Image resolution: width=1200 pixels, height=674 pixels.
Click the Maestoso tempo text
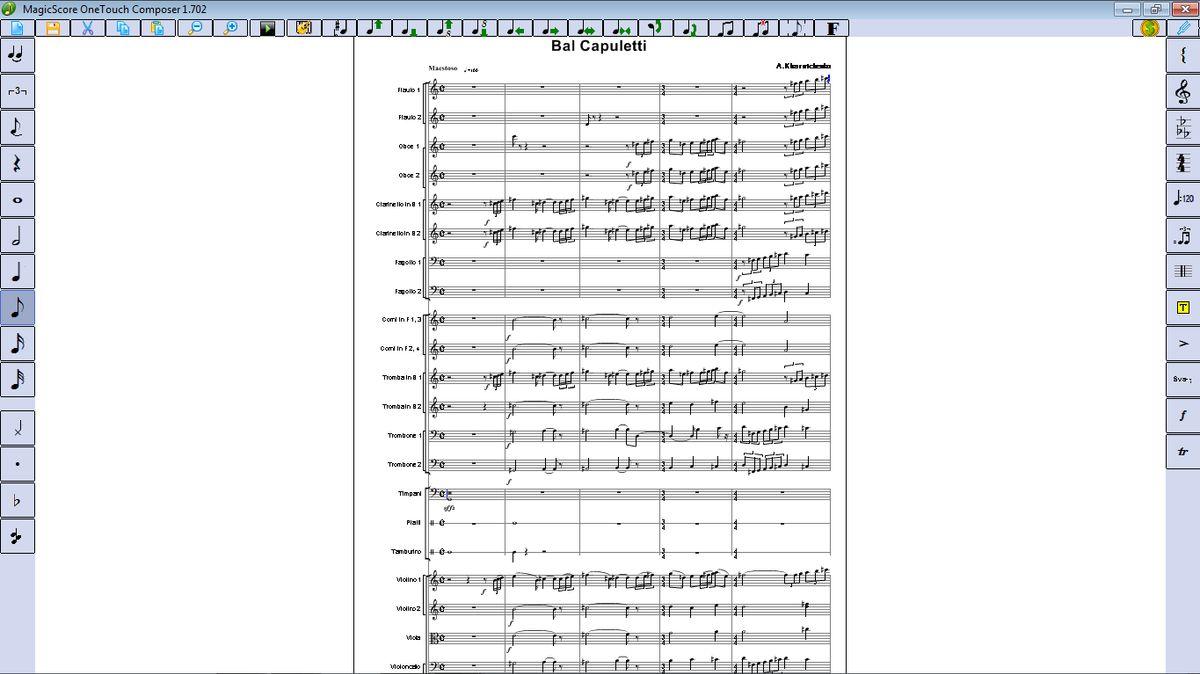(443, 69)
